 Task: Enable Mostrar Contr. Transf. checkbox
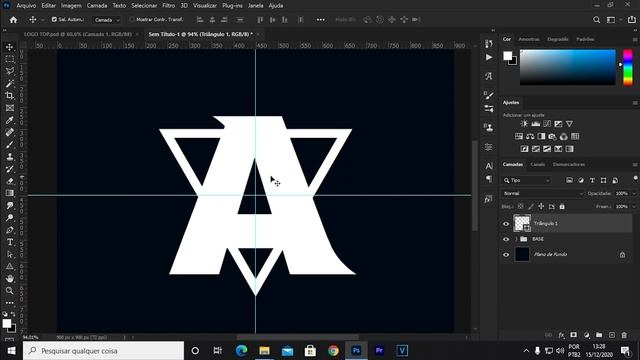(x=131, y=19)
